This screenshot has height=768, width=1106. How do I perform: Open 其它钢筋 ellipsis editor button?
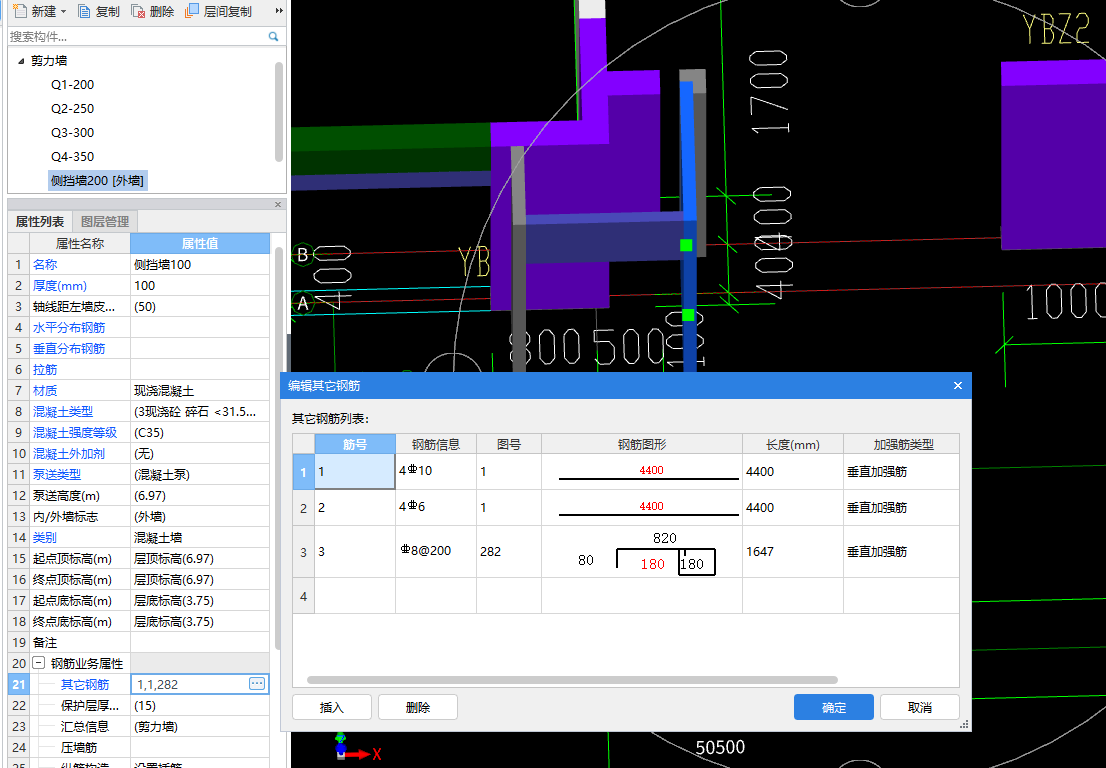click(x=257, y=683)
